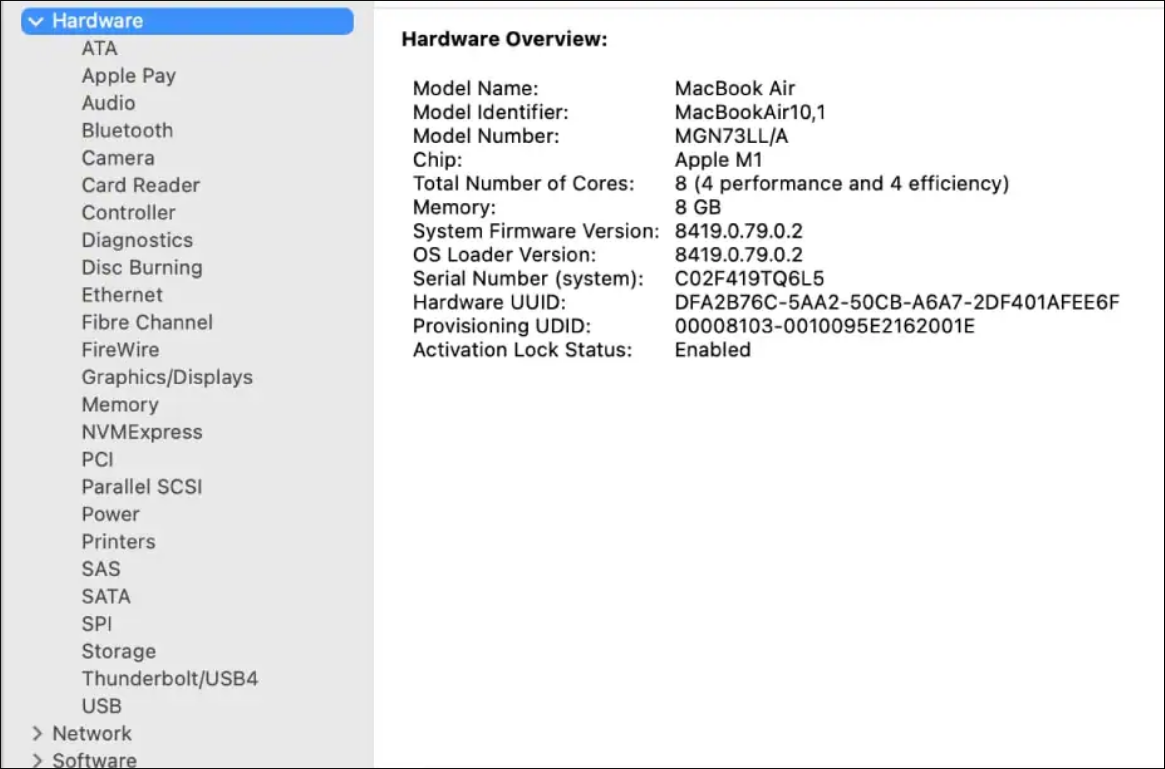Open the Thunderbolt/USB4 item
Image resolution: width=1165 pixels, height=769 pixels.
[x=170, y=679]
